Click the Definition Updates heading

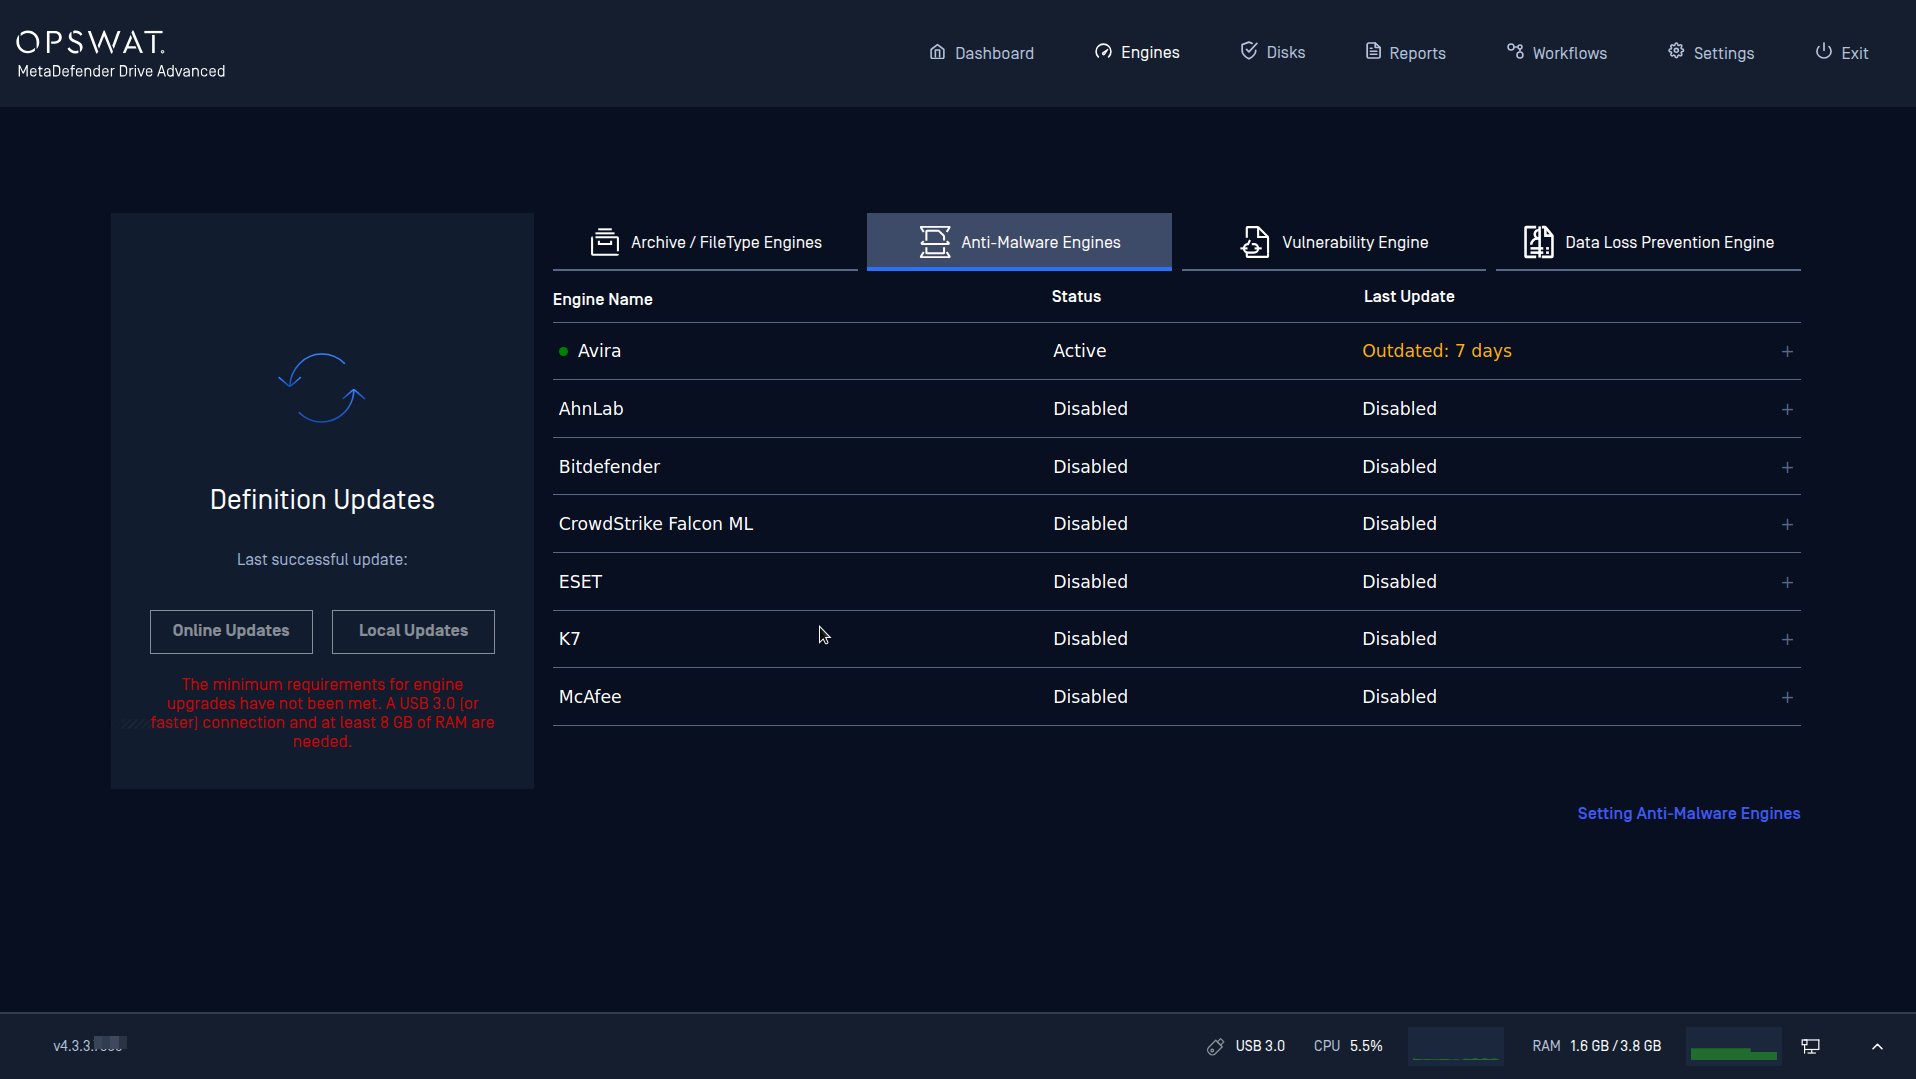coord(322,500)
